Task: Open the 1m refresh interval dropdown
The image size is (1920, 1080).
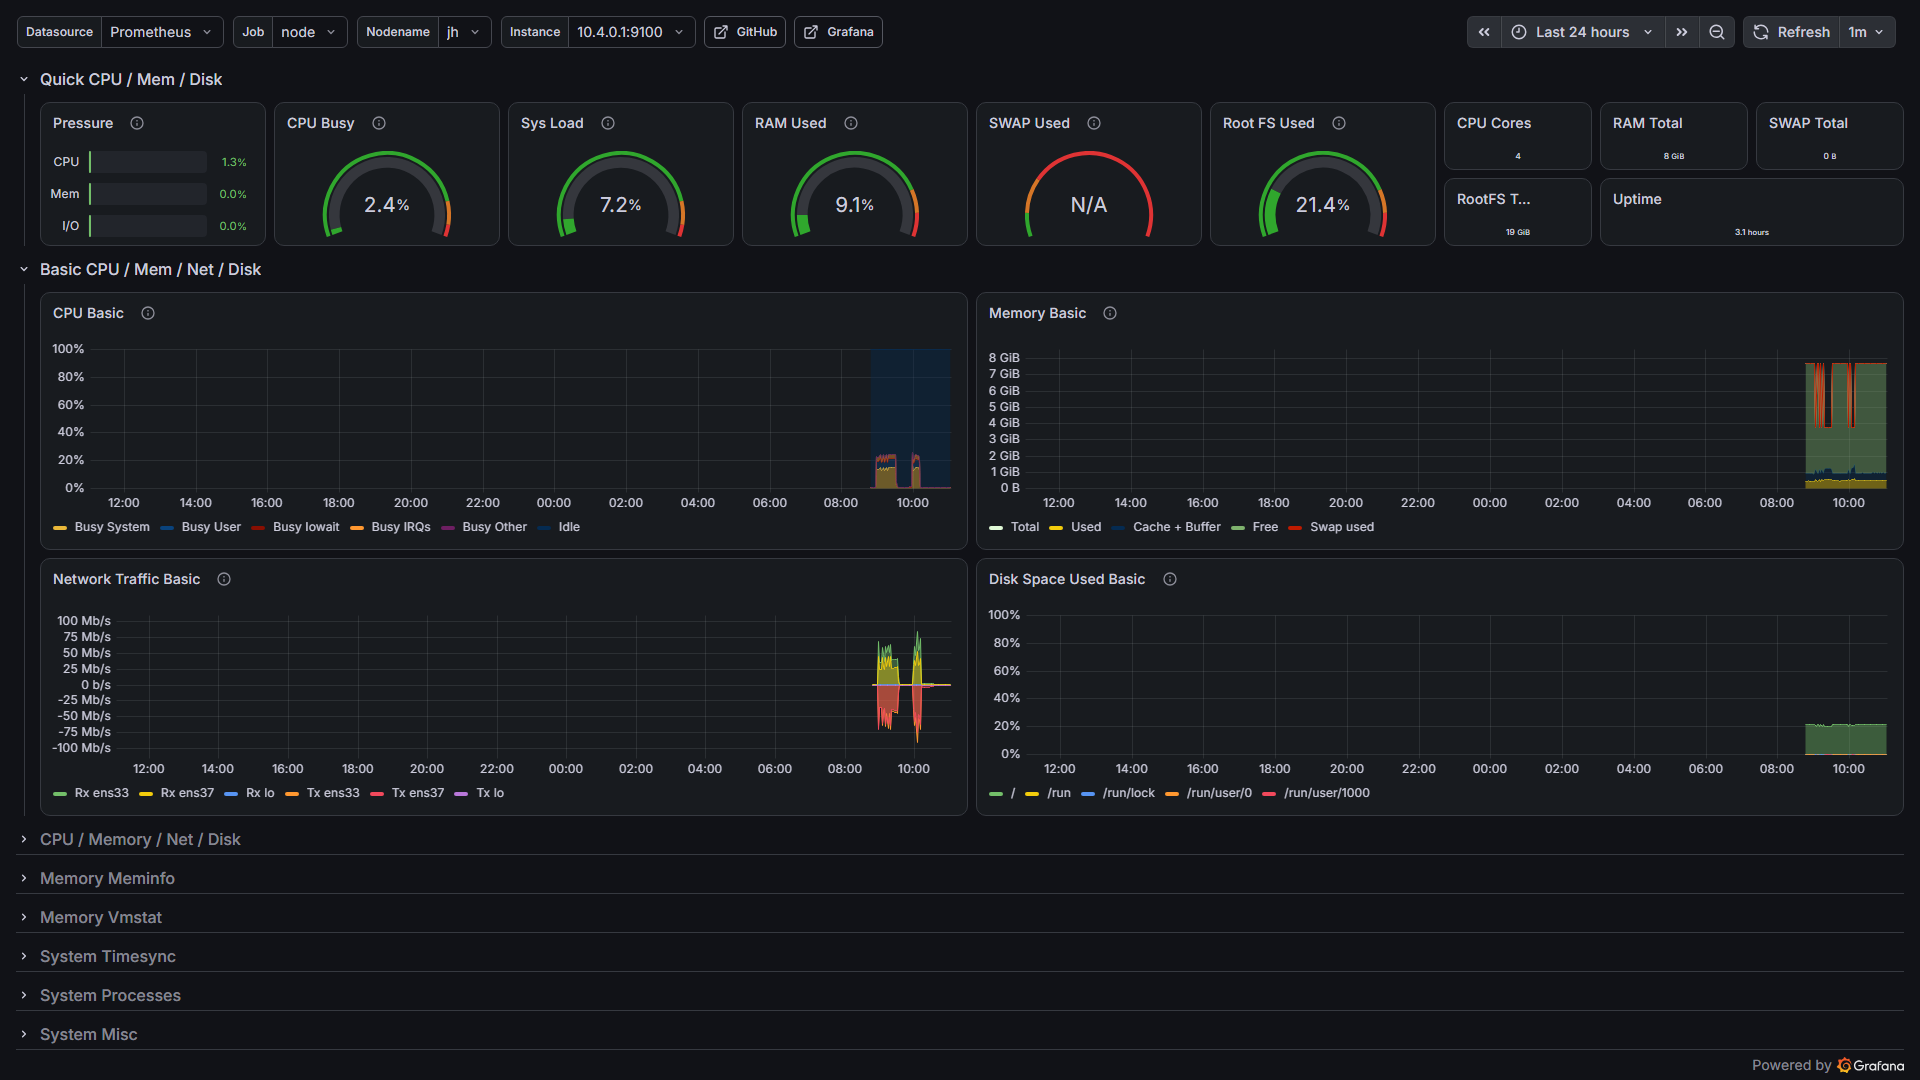Action: 1866,32
